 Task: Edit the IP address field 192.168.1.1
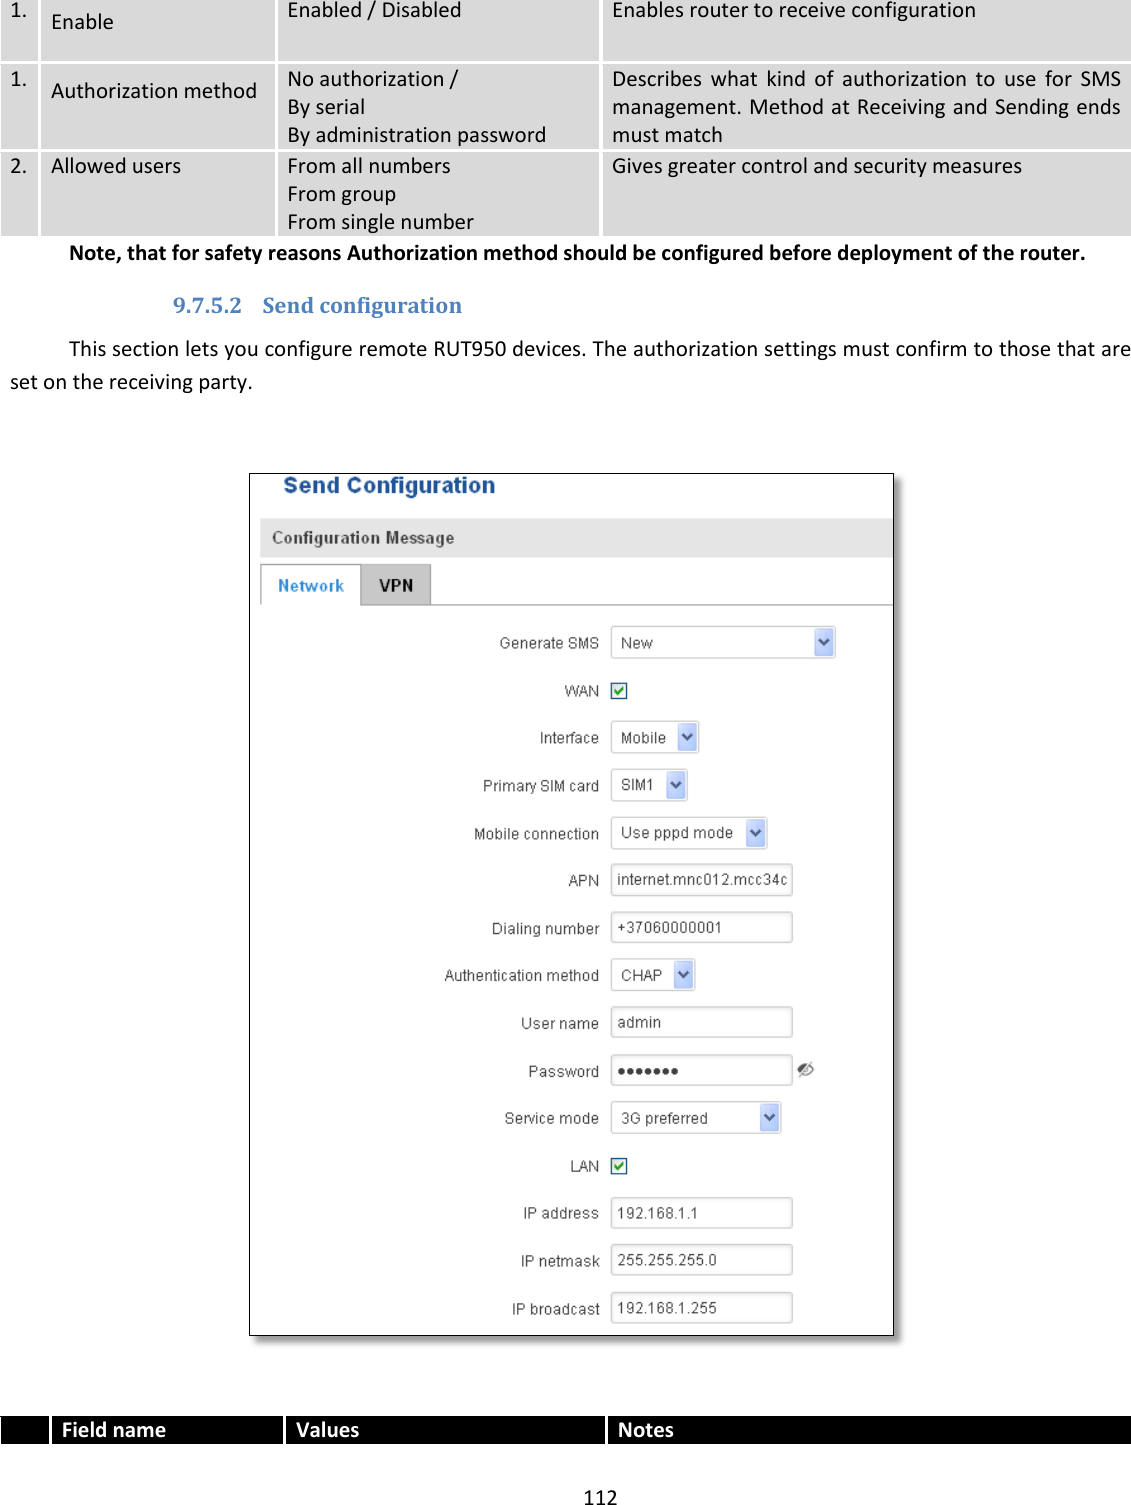pyautogui.click(x=701, y=1212)
